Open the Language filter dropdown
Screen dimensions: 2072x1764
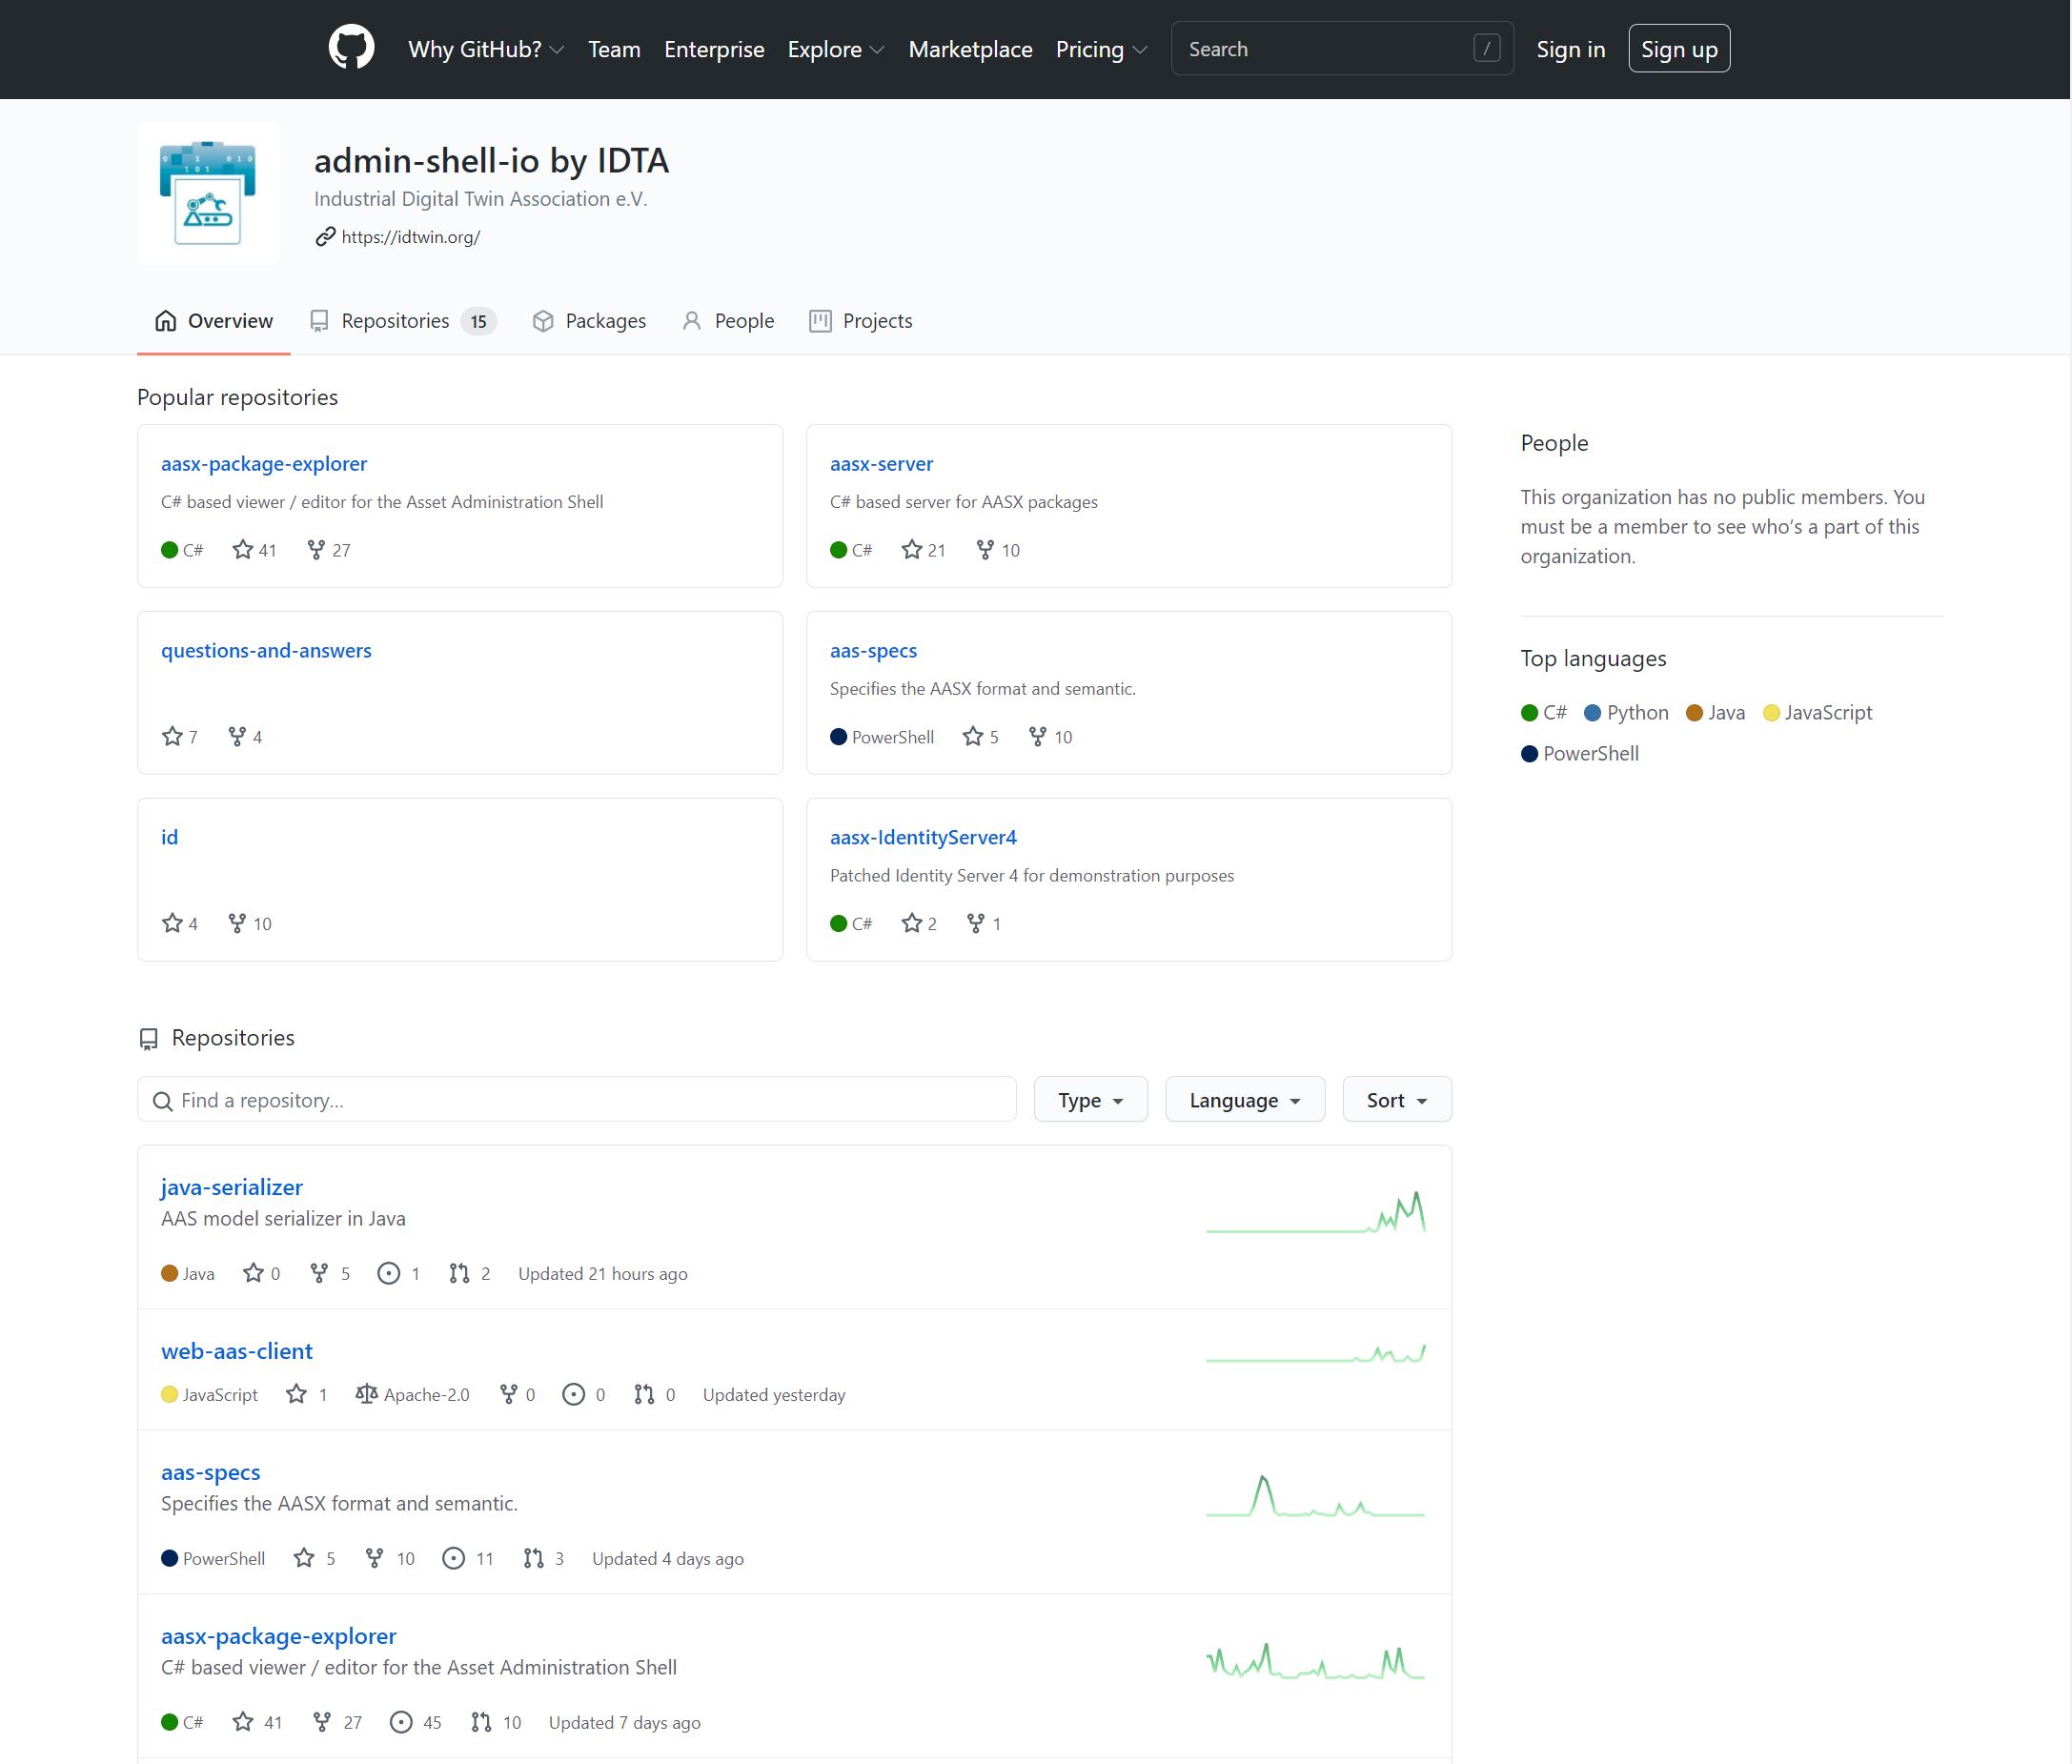(1245, 1100)
